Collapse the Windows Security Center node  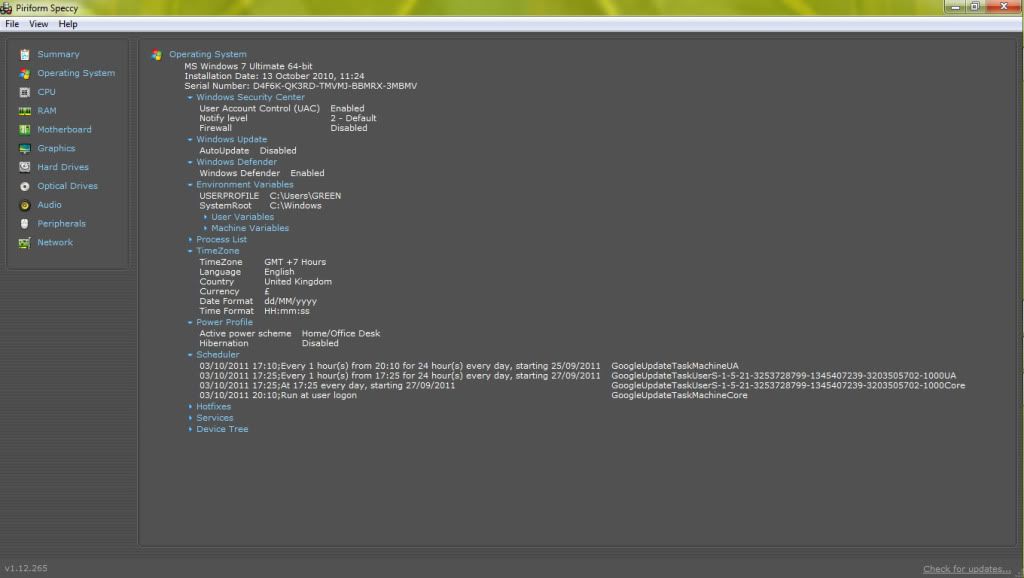point(190,97)
